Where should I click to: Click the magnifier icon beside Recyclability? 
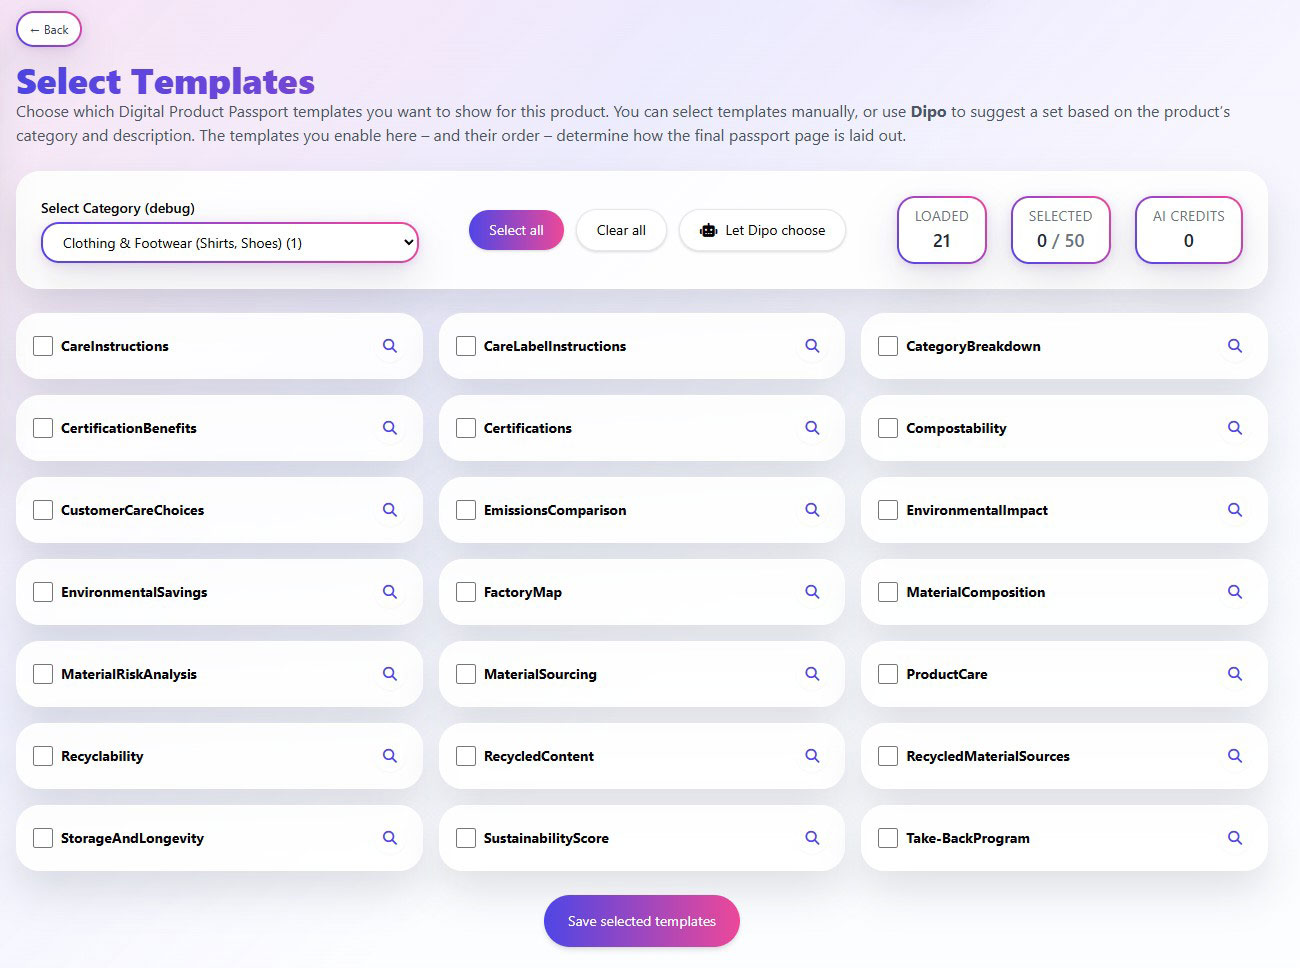pyautogui.click(x=389, y=756)
